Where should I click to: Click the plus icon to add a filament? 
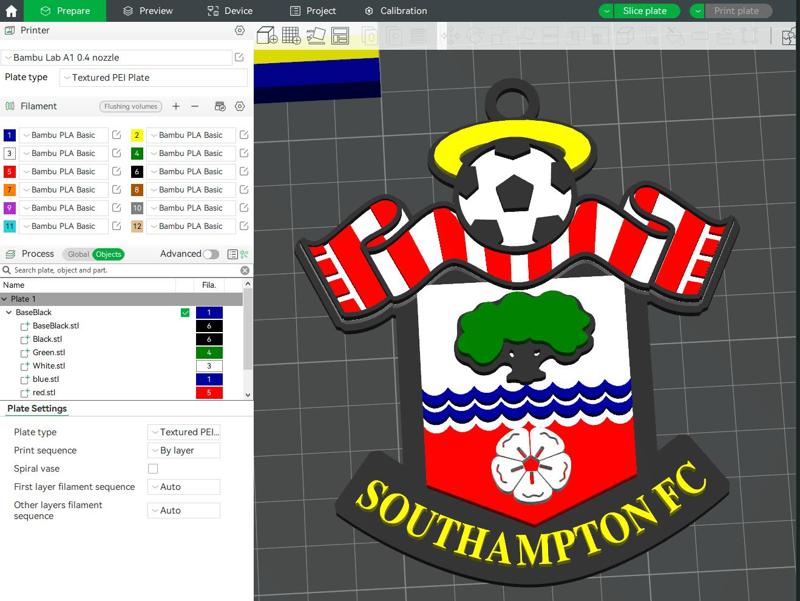coord(176,106)
